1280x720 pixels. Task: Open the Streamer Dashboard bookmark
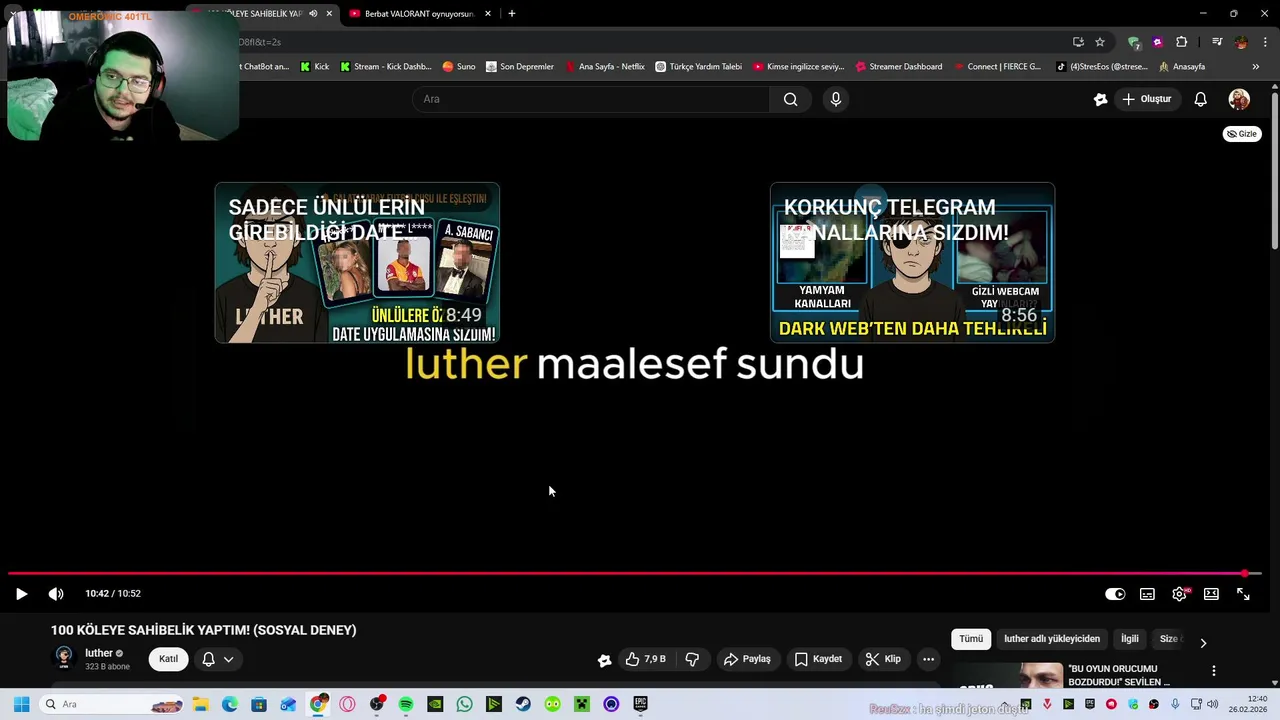[898, 67]
